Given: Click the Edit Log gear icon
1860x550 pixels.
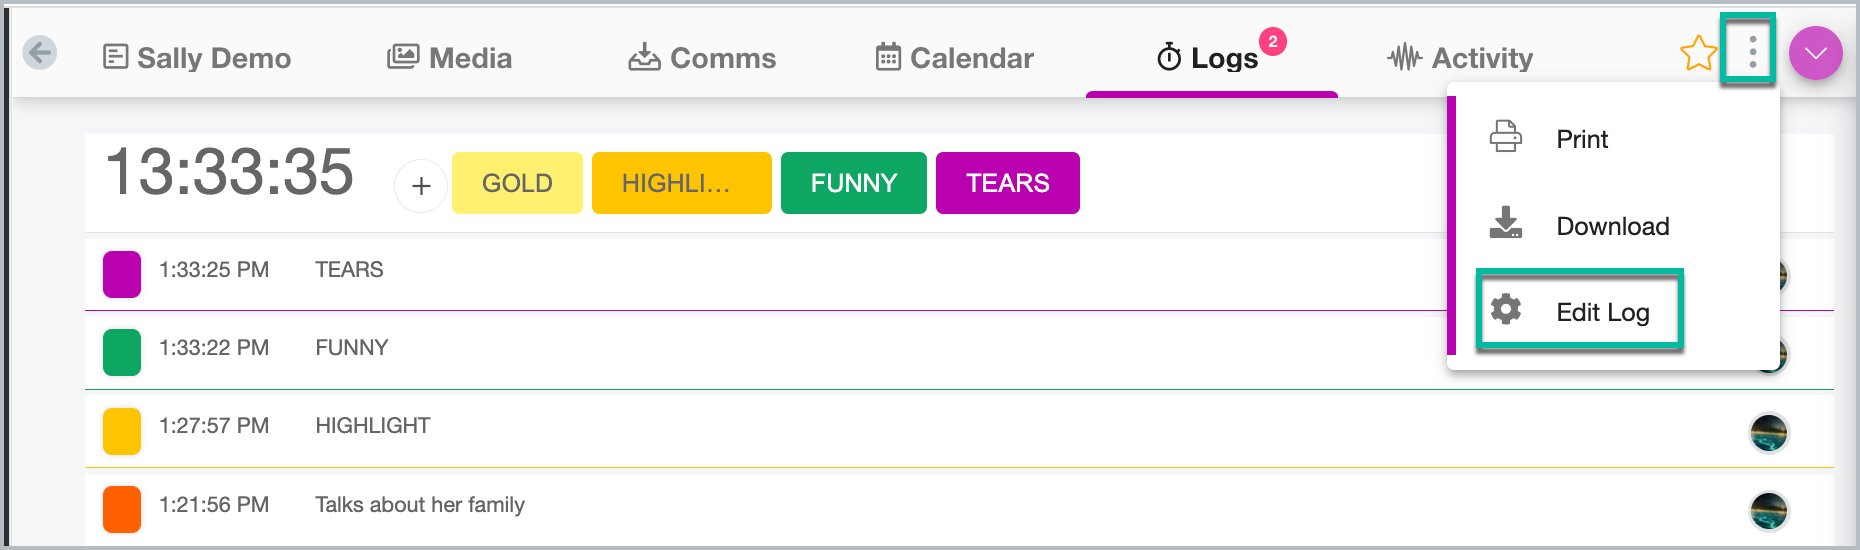Looking at the screenshot, I should 1506,310.
